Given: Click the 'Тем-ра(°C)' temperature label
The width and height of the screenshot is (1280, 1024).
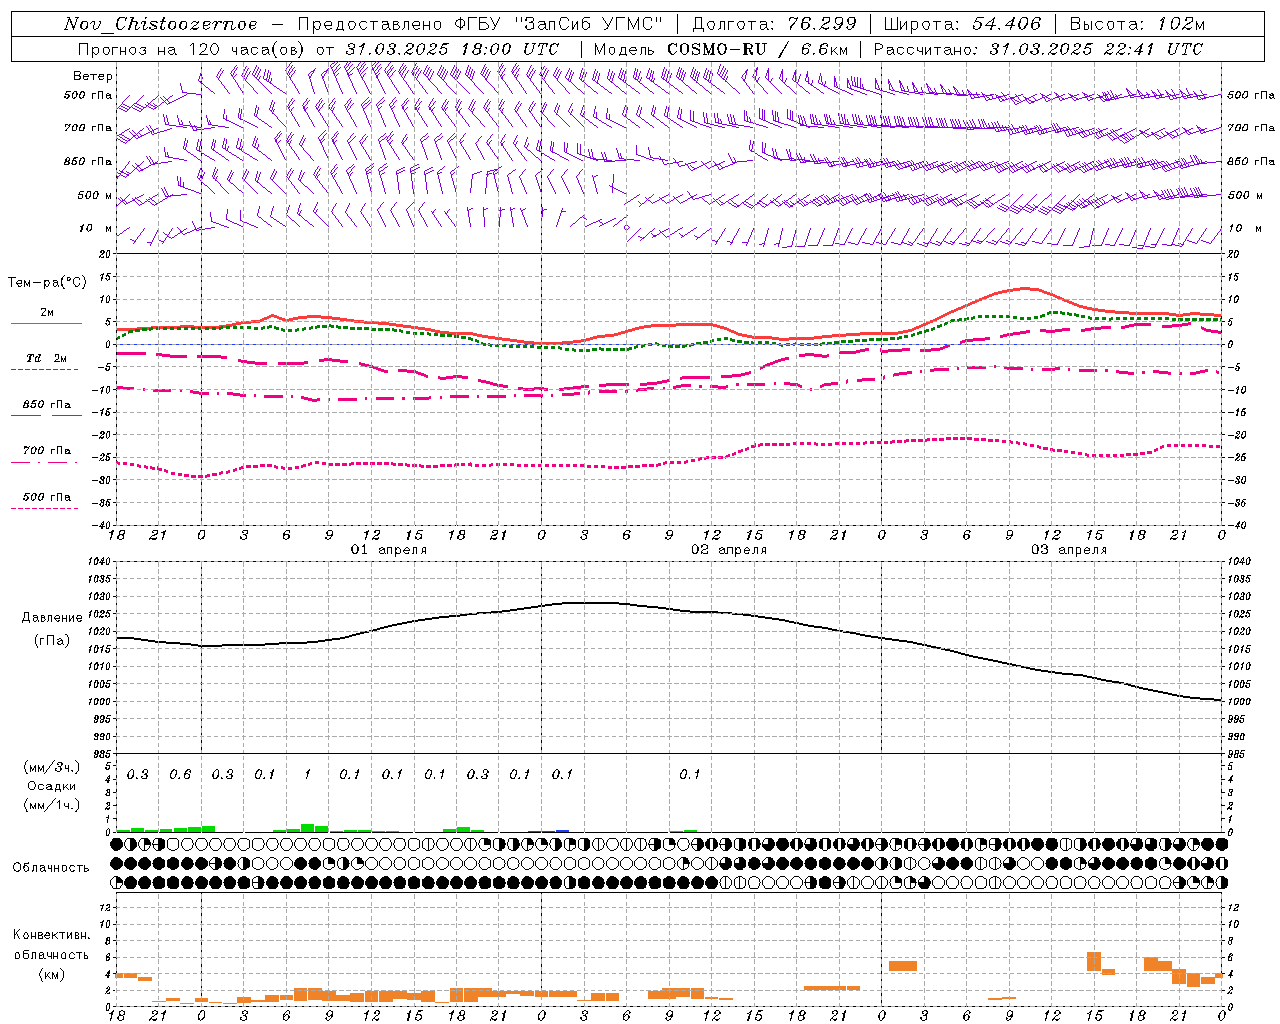Looking at the screenshot, I should click(x=47, y=283).
